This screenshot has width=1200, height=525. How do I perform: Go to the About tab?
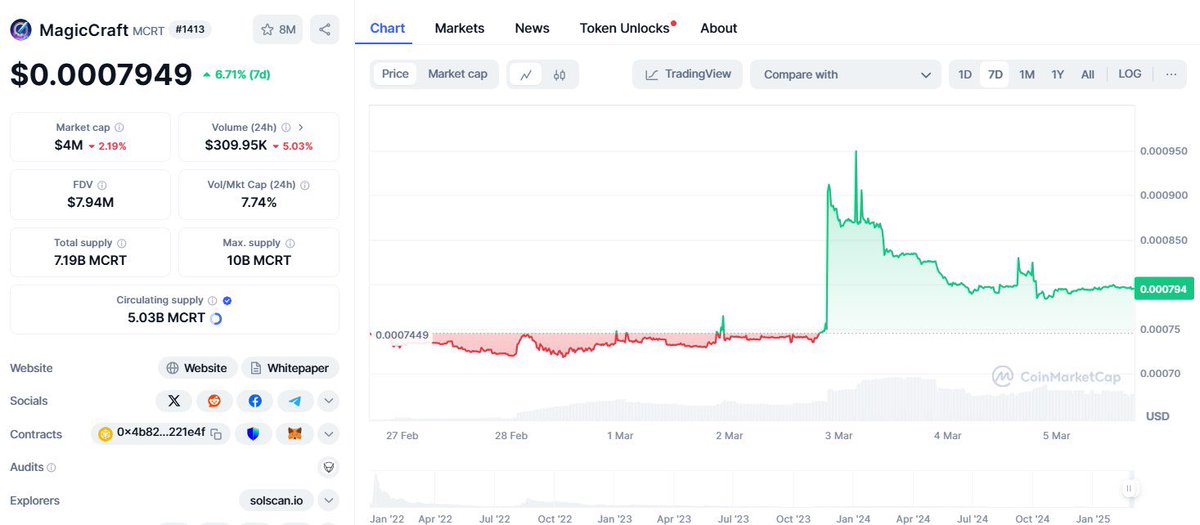coord(719,28)
